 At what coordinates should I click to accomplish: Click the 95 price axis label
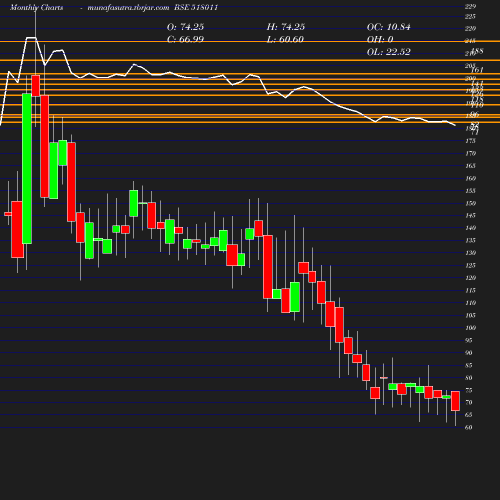[x=469, y=340]
